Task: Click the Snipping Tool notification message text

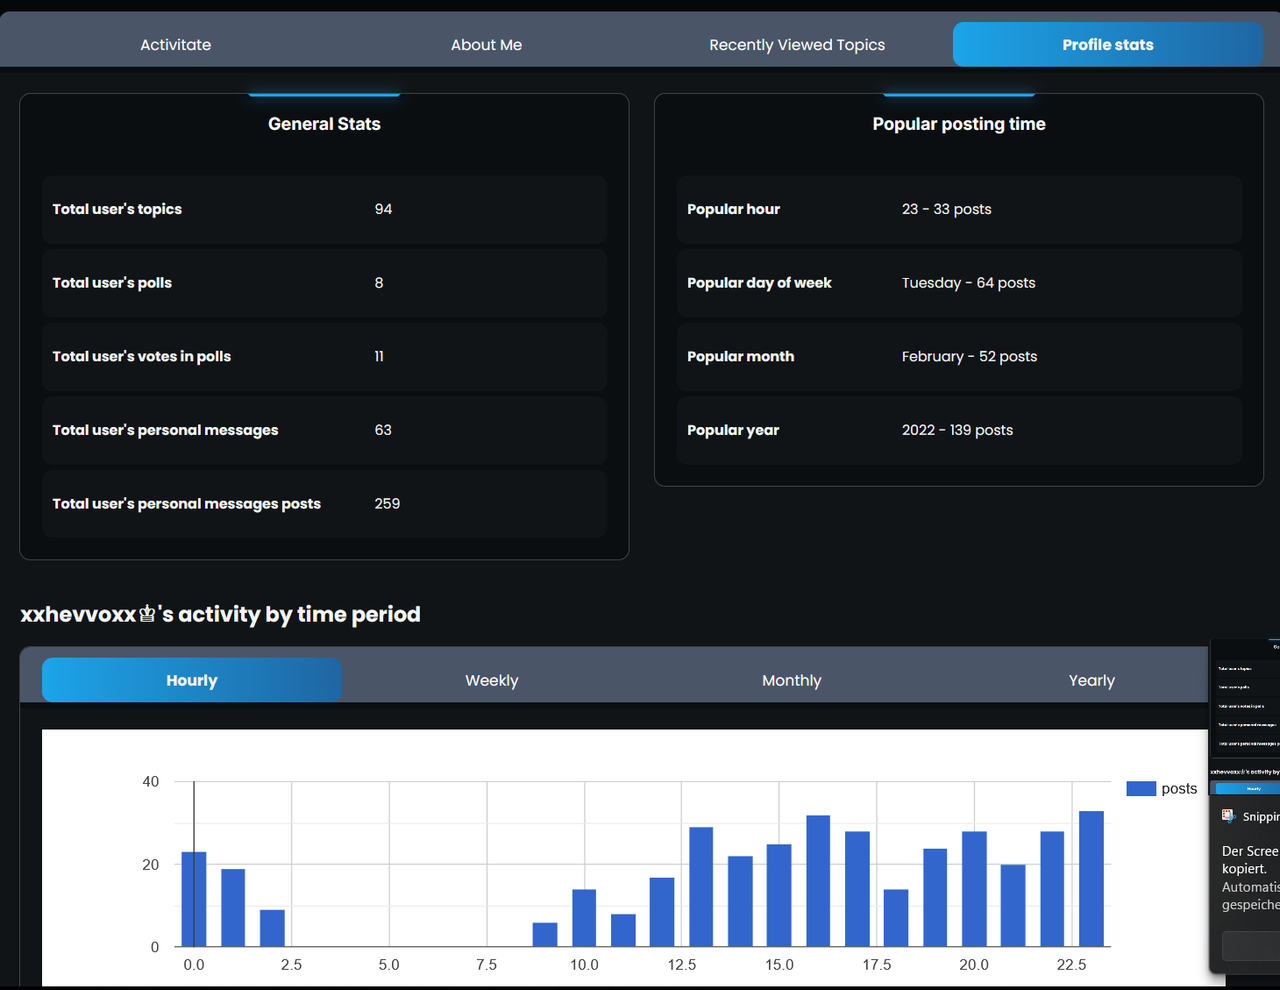Action: pyautogui.click(x=1250, y=878)
